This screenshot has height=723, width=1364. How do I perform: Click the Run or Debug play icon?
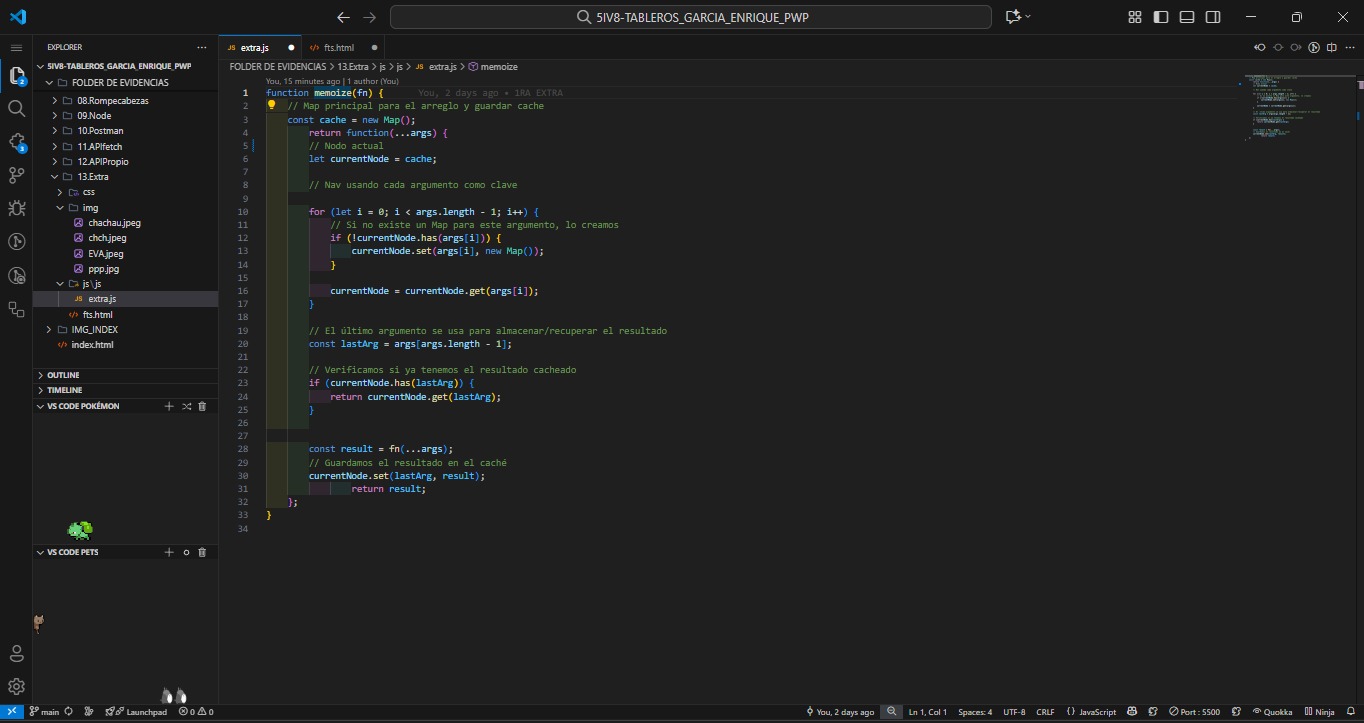1314,46
